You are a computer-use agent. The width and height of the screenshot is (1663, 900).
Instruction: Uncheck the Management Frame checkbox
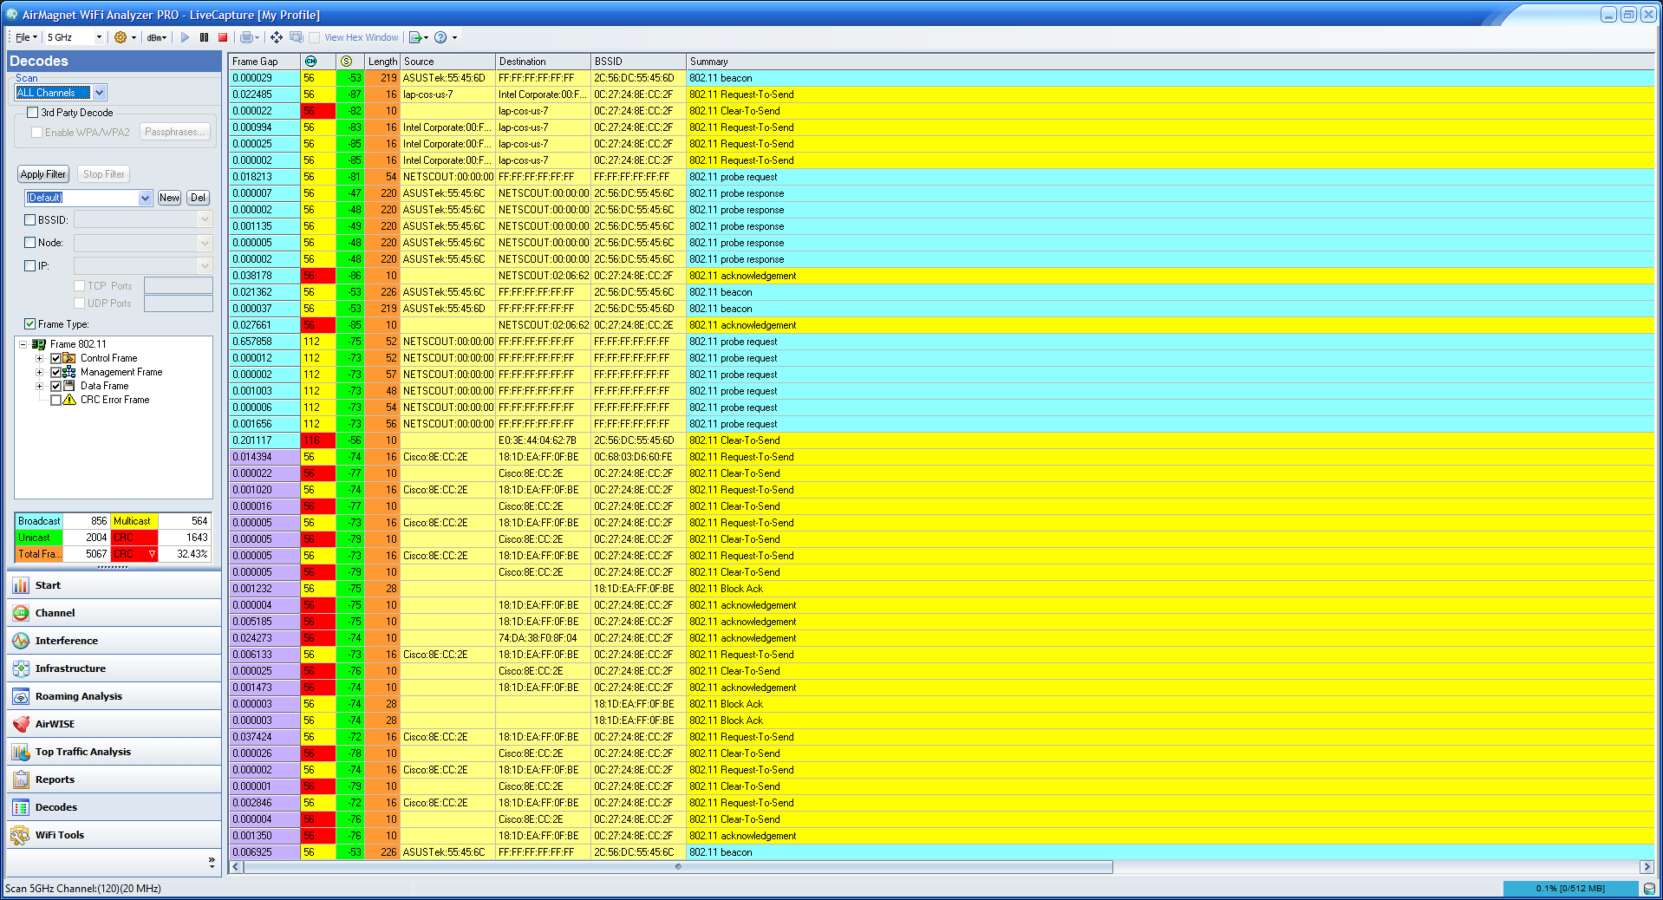(x=56, y=372)
